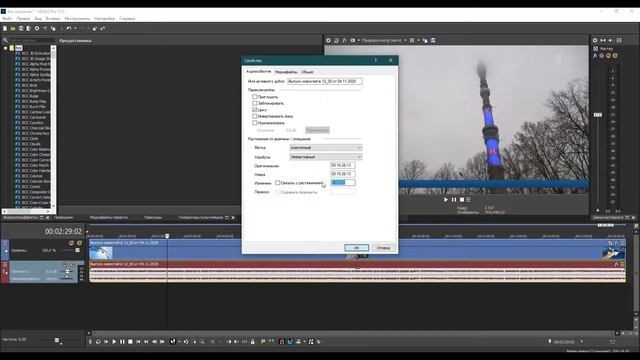Viewport: 640px width, 360px height.
Task: Uncheck the Цикл checkbox
Action: (255, 110)
